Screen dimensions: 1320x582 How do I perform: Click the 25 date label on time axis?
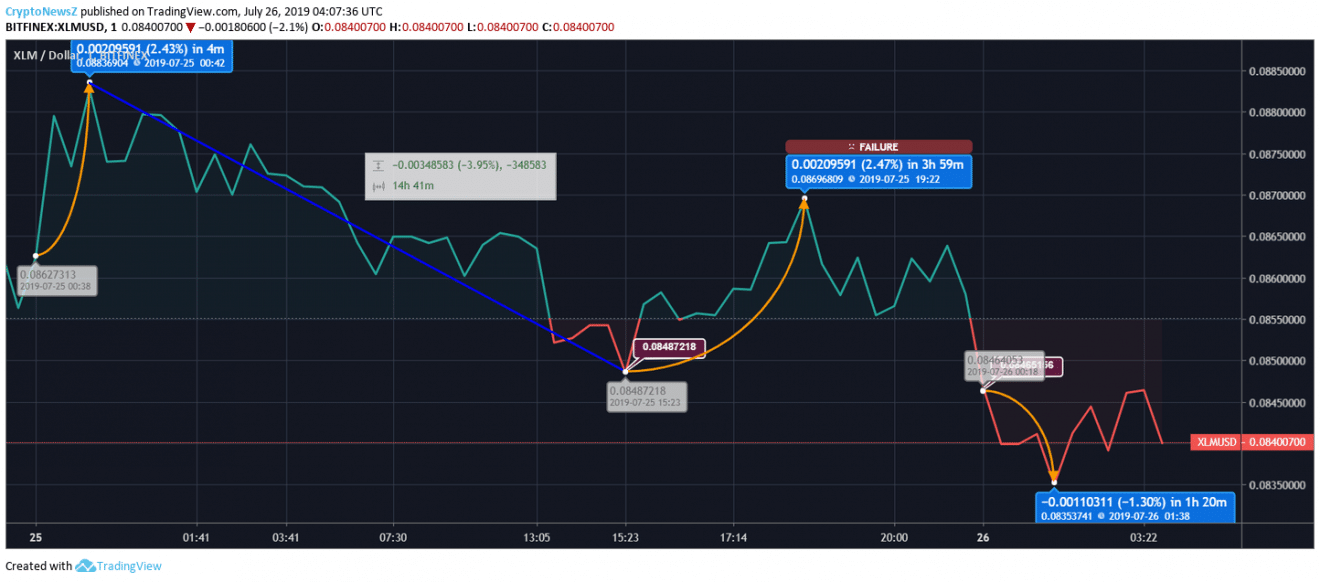(36, 537)
